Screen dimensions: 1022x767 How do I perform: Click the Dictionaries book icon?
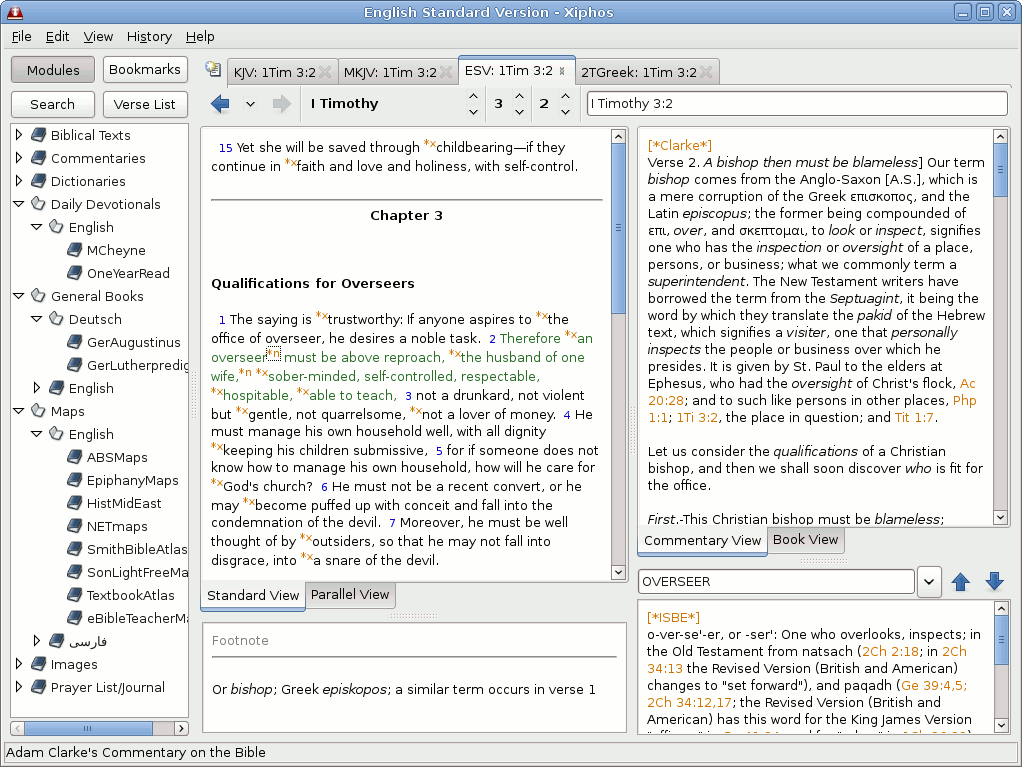[x=38, y=181]
